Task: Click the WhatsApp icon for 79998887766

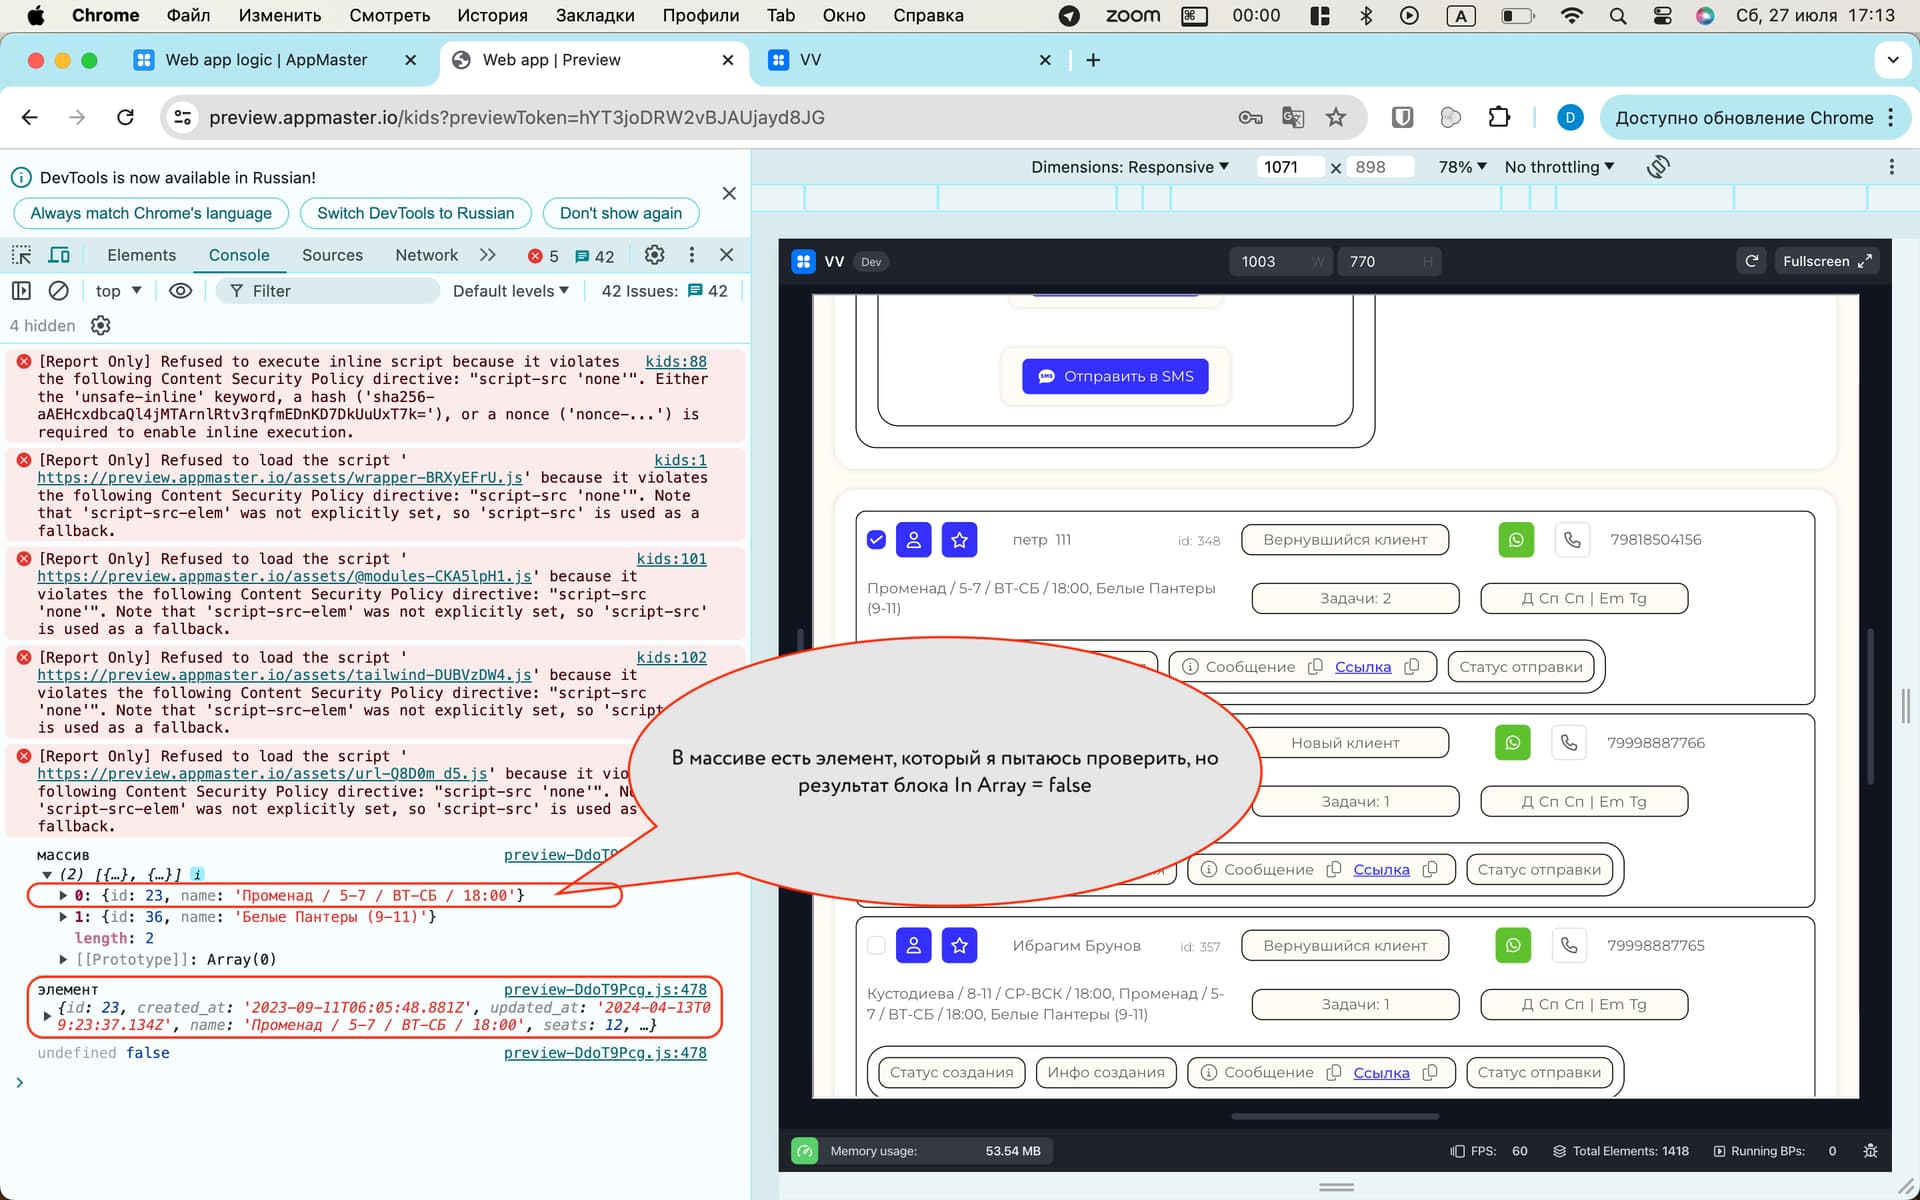Action: [x=1513, y=743]
